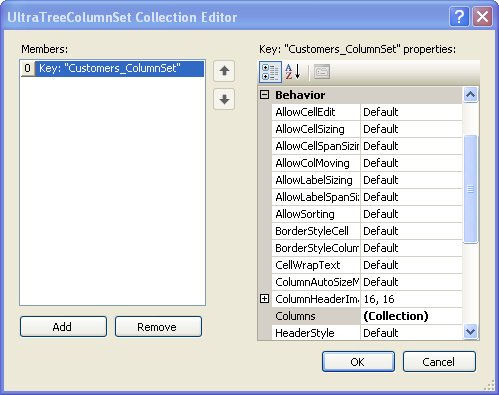499x395 pixels.
Task: Select the AllowLabelSpanSizing property row
Action: pyautogui.click(x=316, y=197)
